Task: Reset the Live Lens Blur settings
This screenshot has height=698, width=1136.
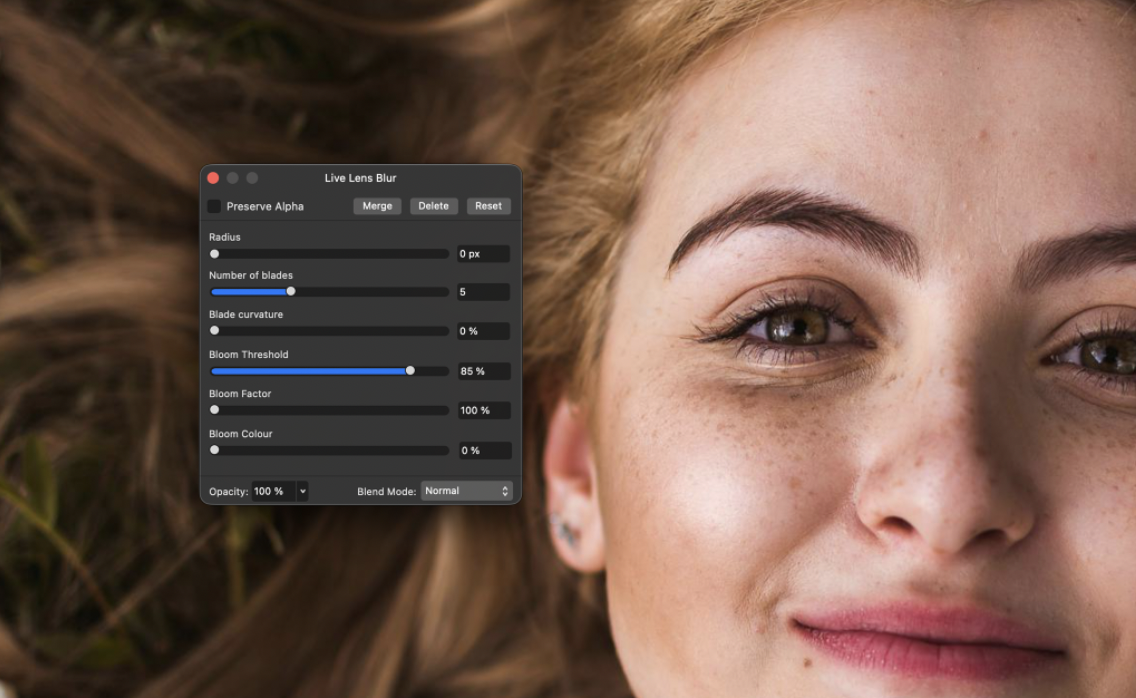Action: click(488, 206)
